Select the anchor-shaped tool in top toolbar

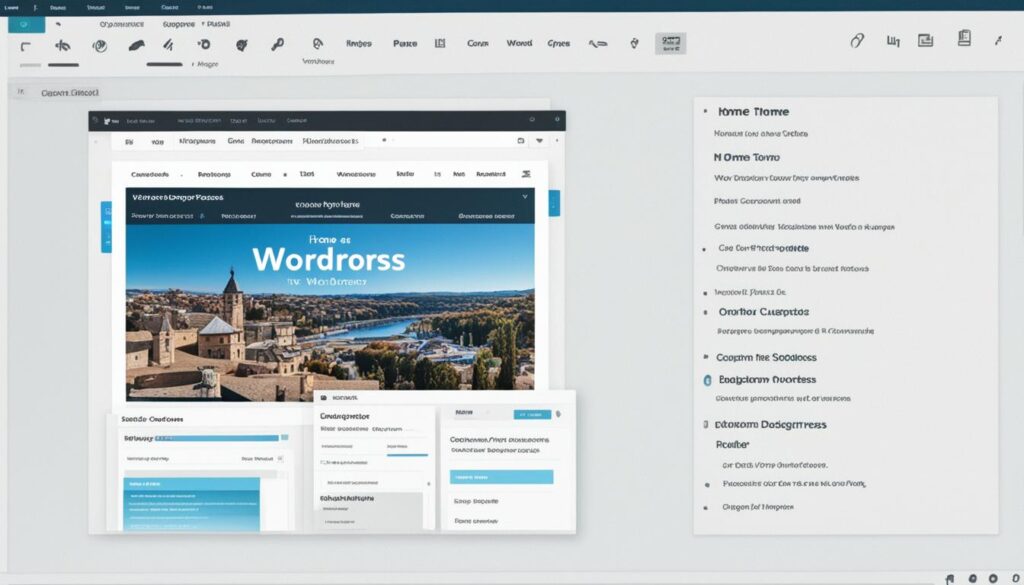[x=63, y=45]
